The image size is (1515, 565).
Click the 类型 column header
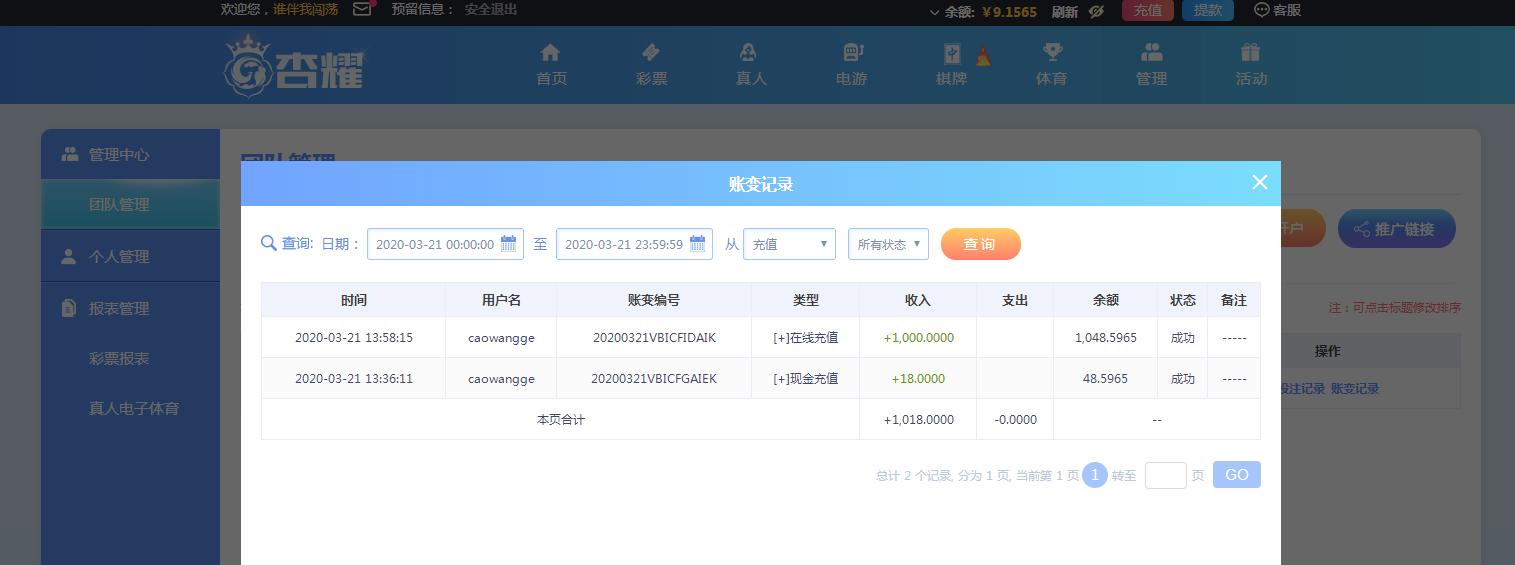[805, 300]
